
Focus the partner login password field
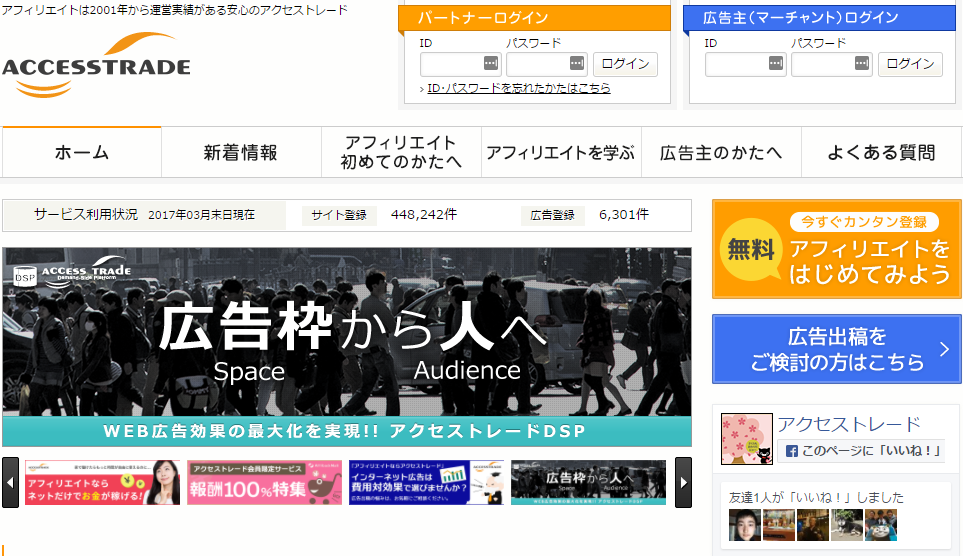click(x=547, y=64)
